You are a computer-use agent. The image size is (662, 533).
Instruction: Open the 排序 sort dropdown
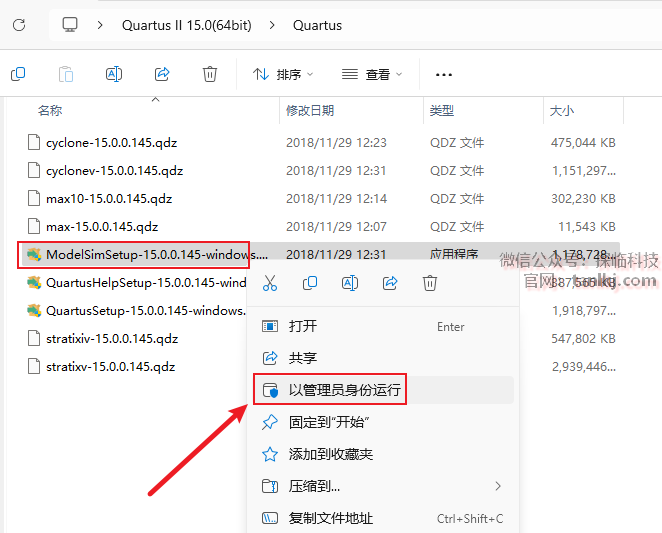tap(283, 75)
